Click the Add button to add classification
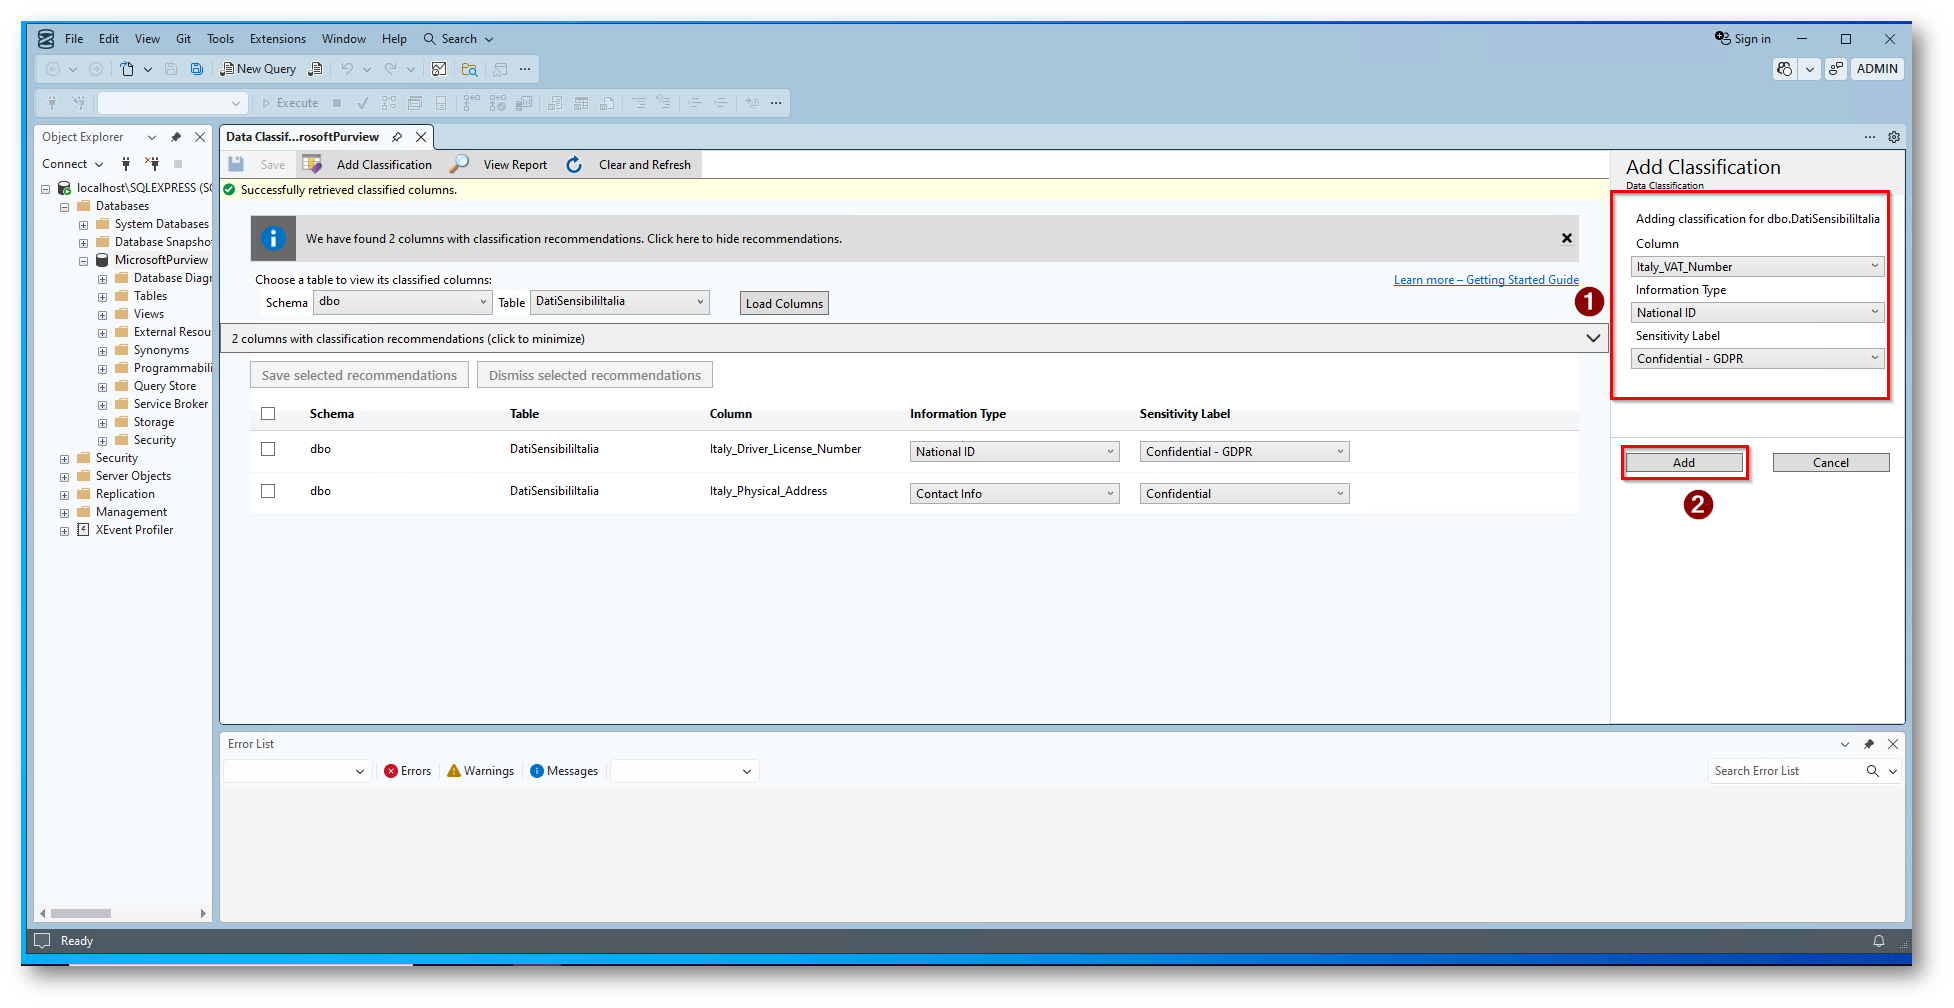This screenshot has height=1008, width=1954. click(x=1684, y=463)
